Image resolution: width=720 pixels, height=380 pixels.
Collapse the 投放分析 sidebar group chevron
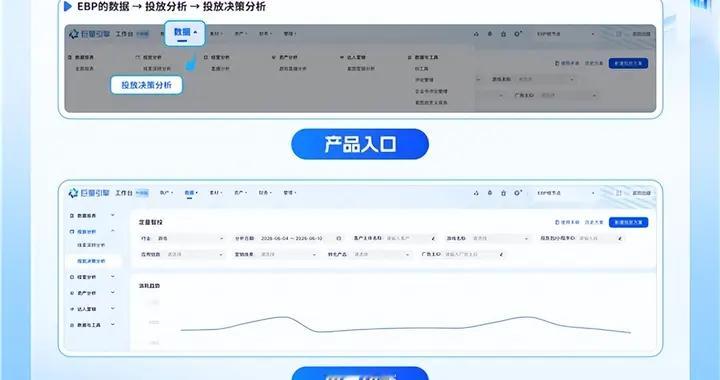113,231
